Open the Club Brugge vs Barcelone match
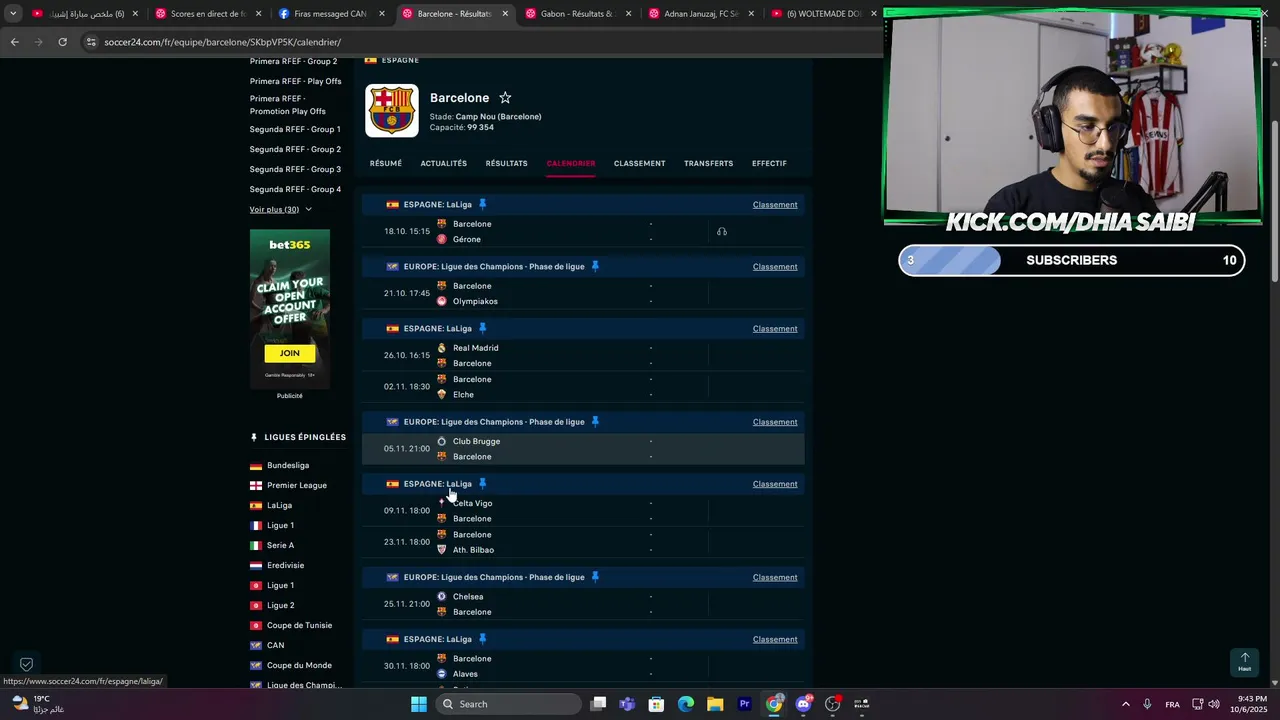The width and height of the screenshot is (1280, 720). pyautogui.click(x=583, y=449)
